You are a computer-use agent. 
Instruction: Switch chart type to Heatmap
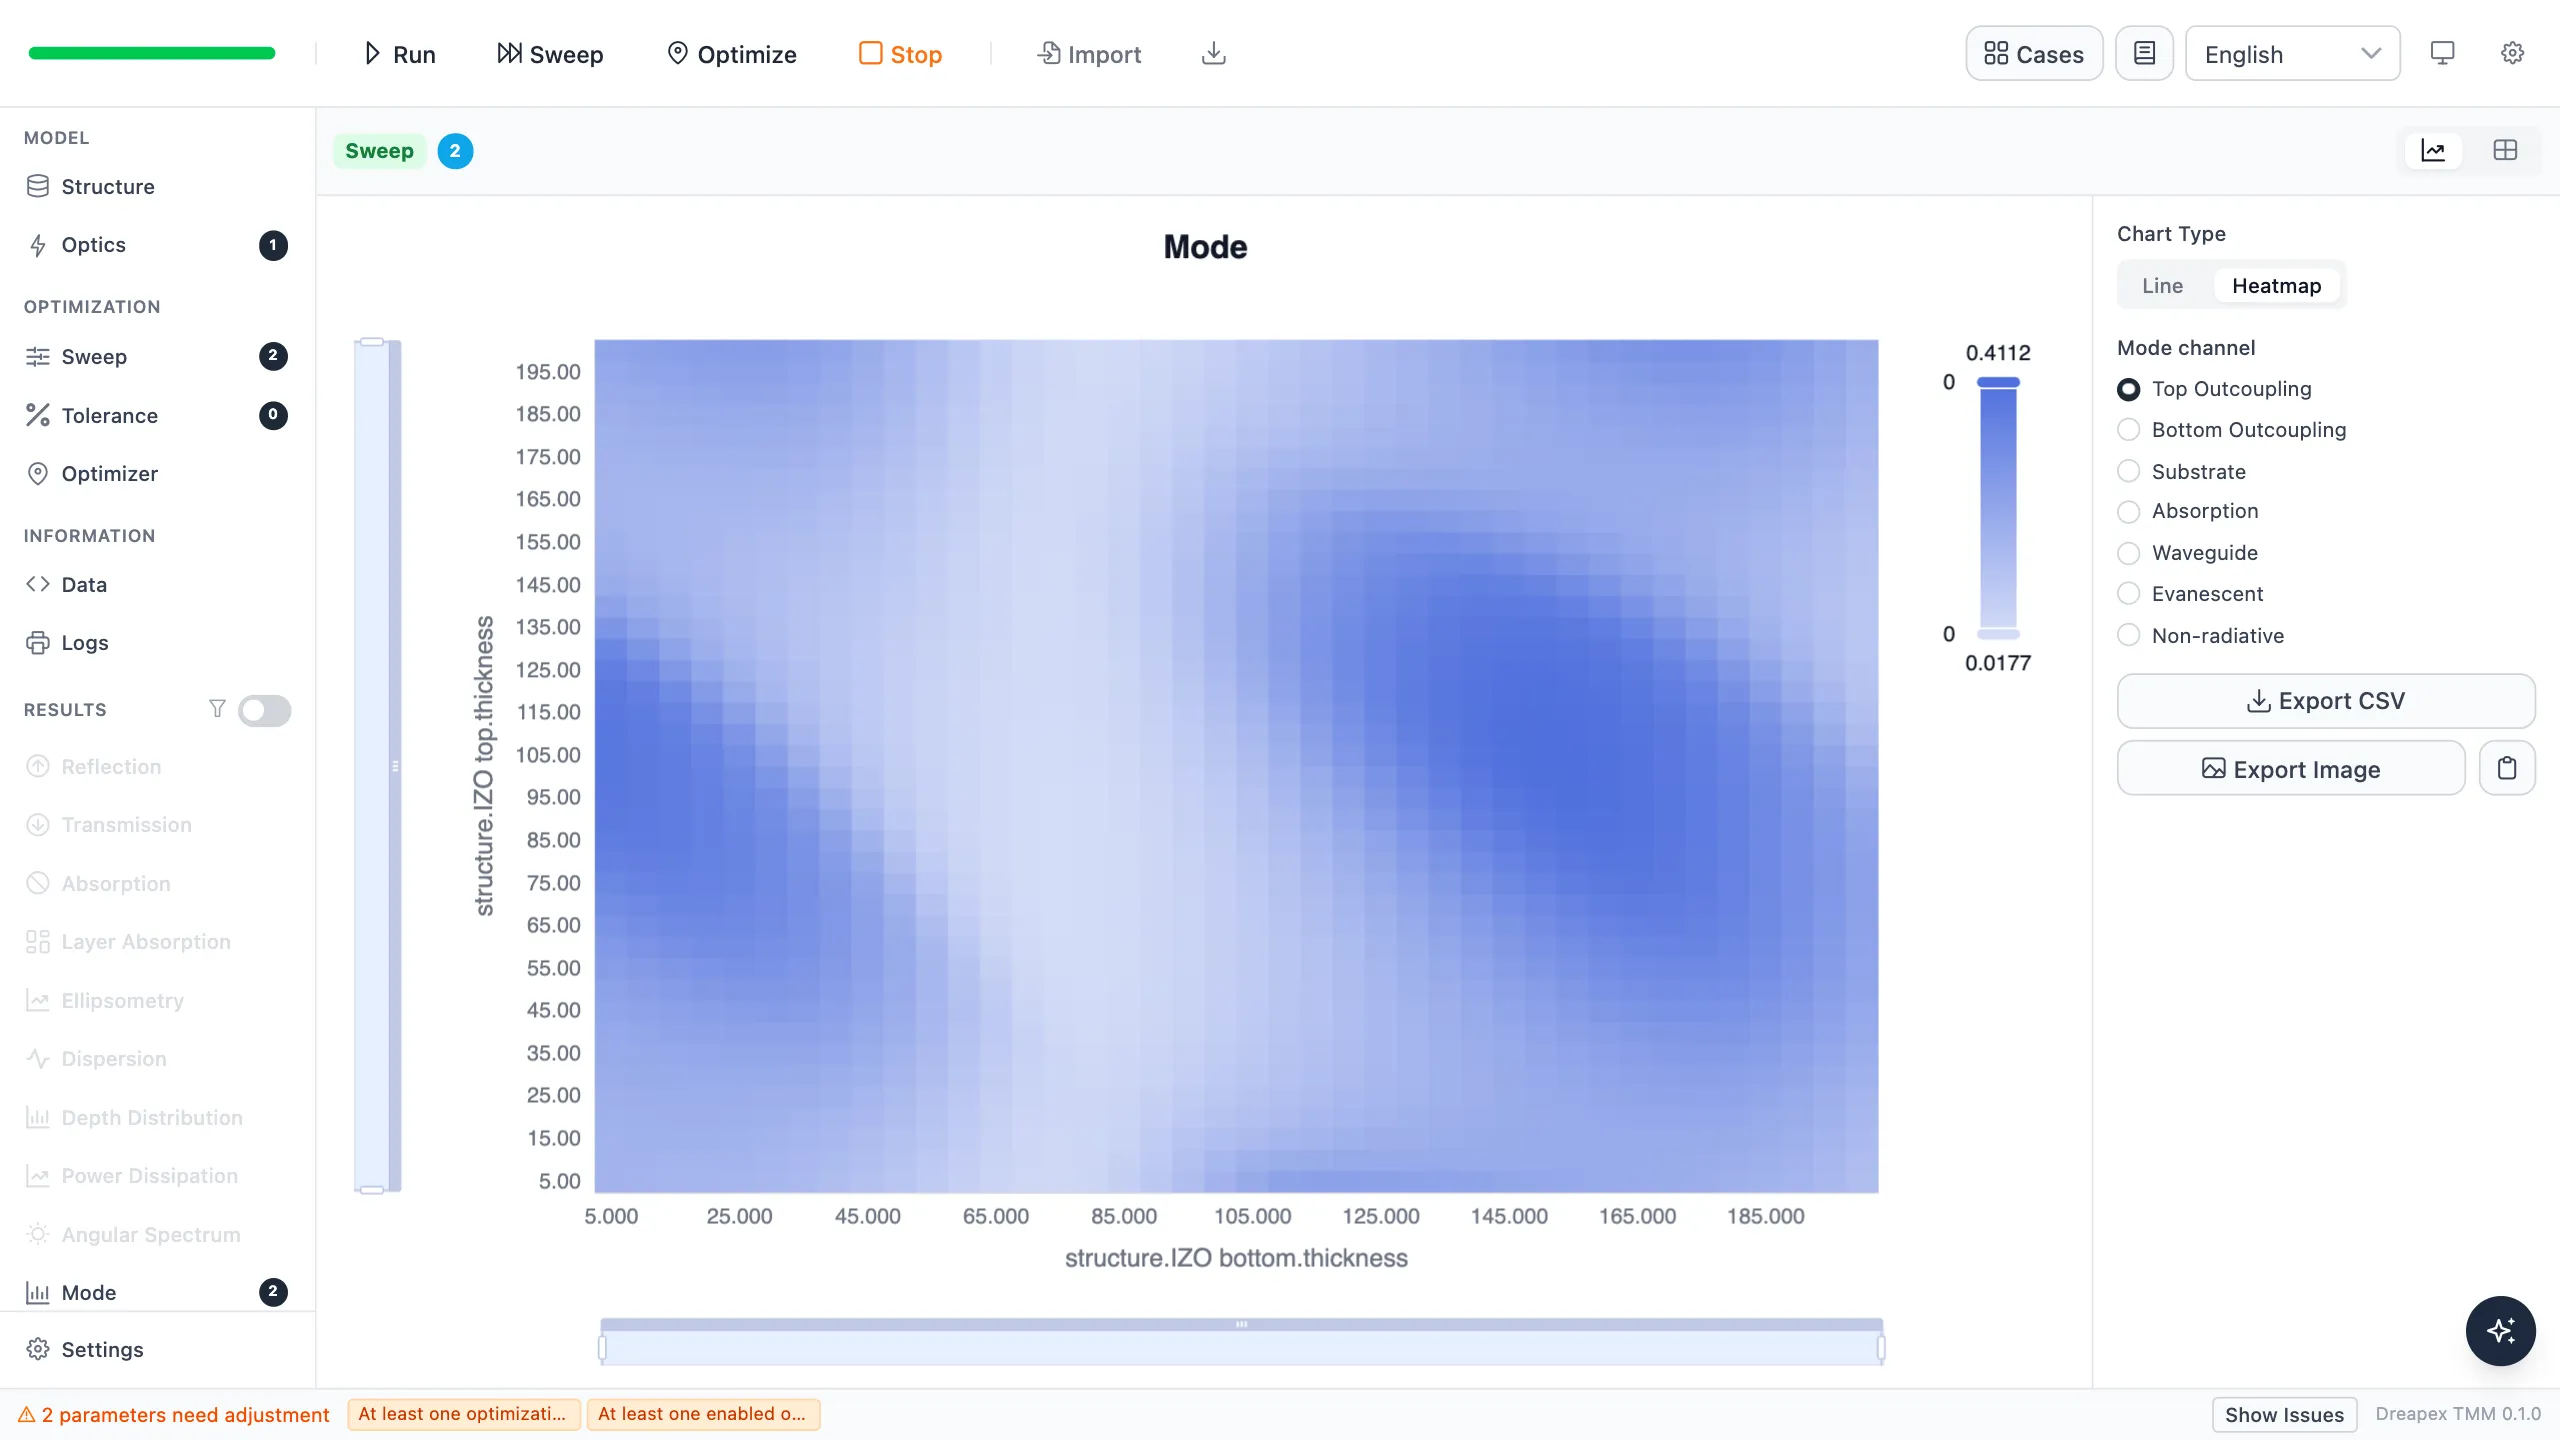click(2276, 286)
